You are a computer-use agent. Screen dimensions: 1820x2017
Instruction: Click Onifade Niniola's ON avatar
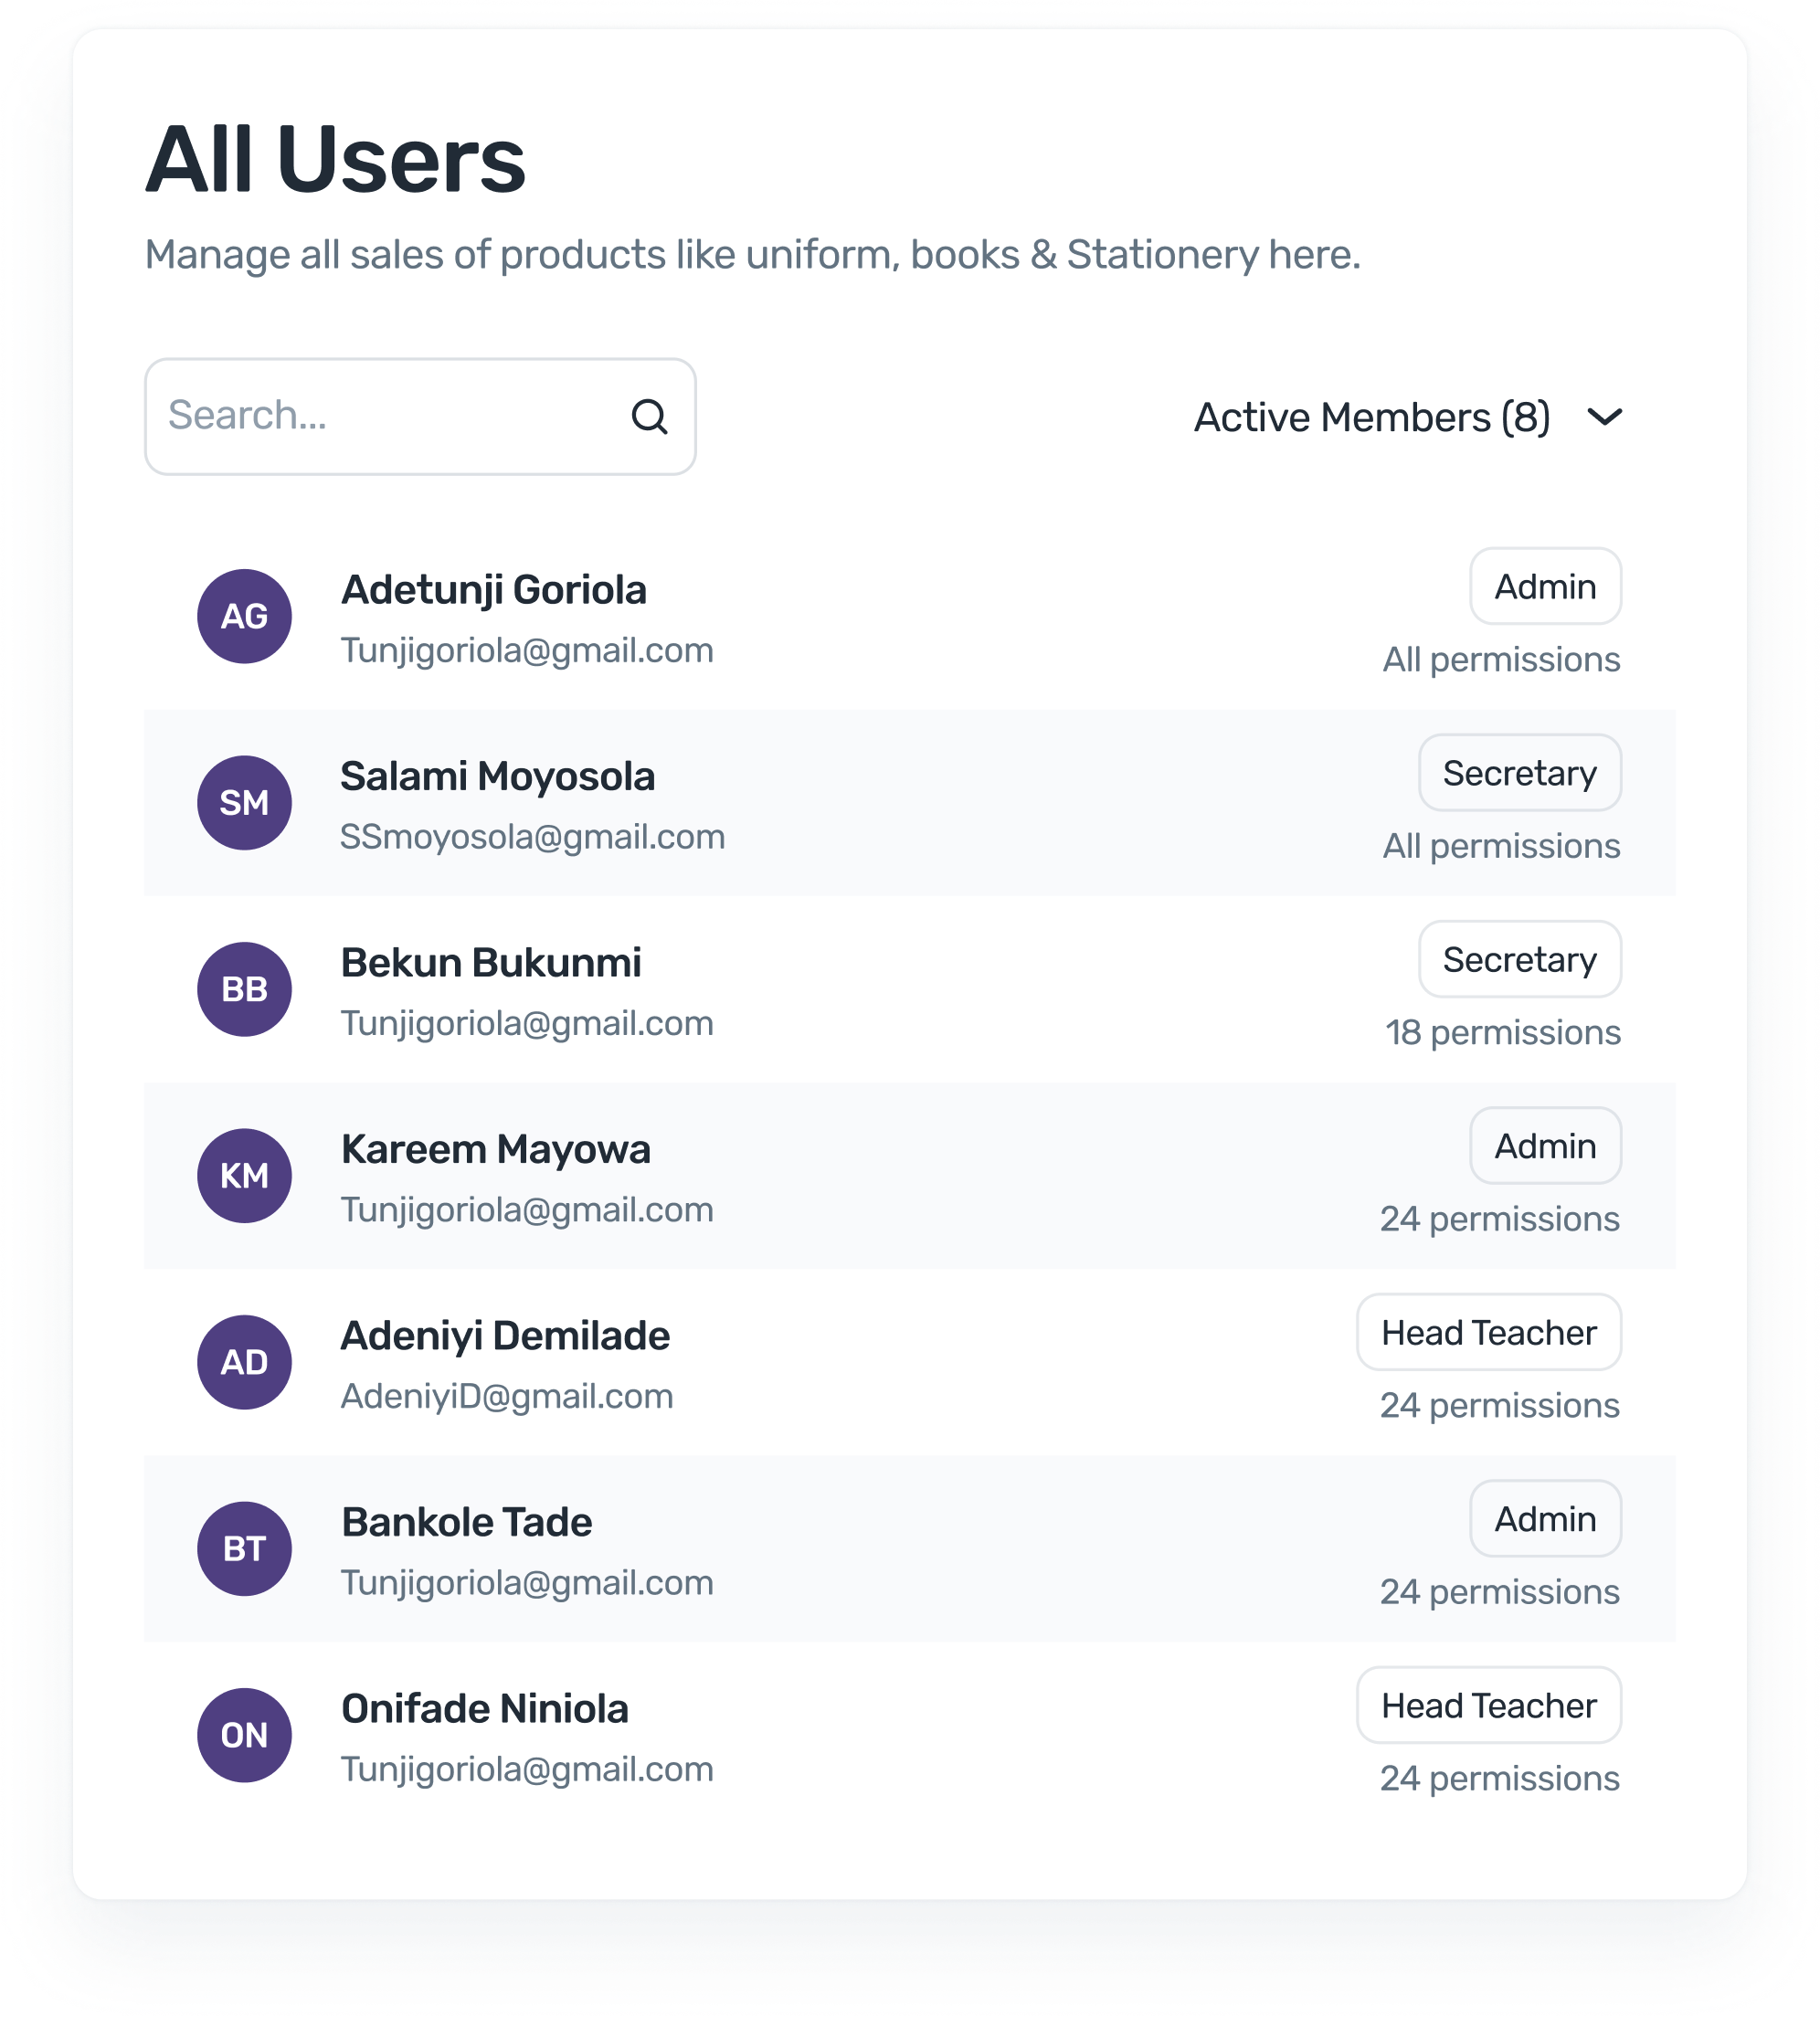pyautogui.click(x=243, y=1734)
